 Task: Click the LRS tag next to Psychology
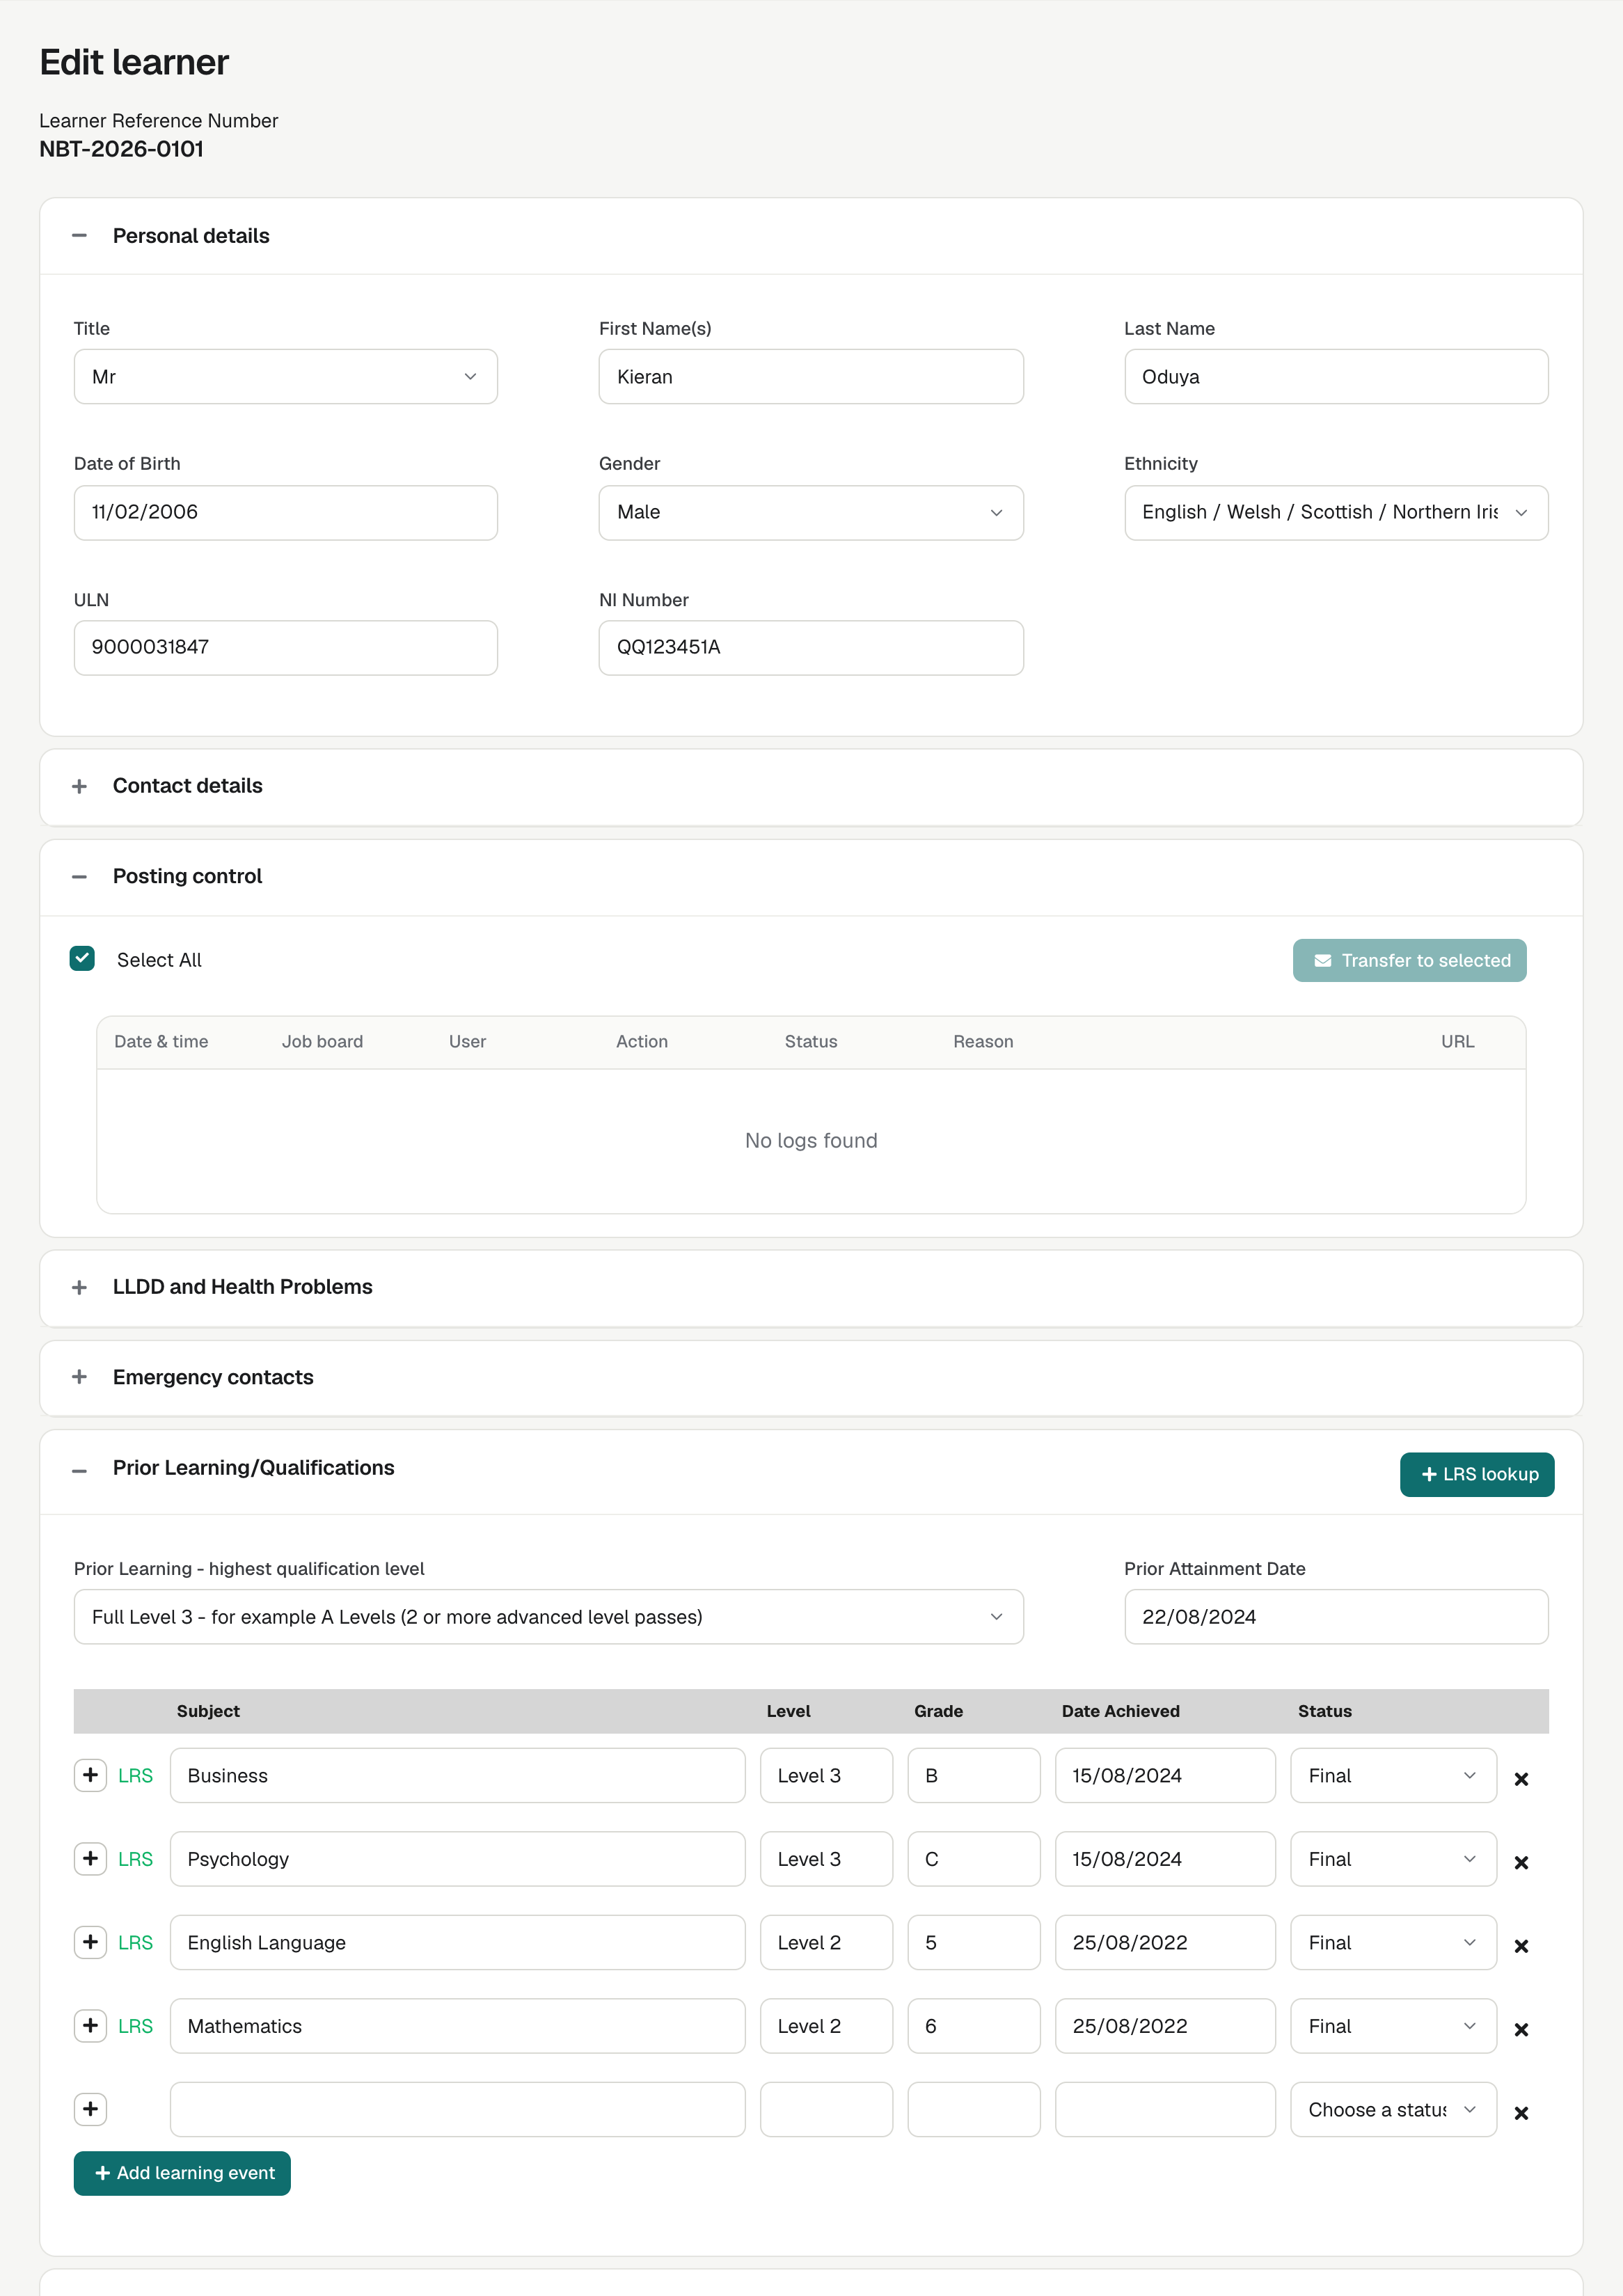(135, 1859)
